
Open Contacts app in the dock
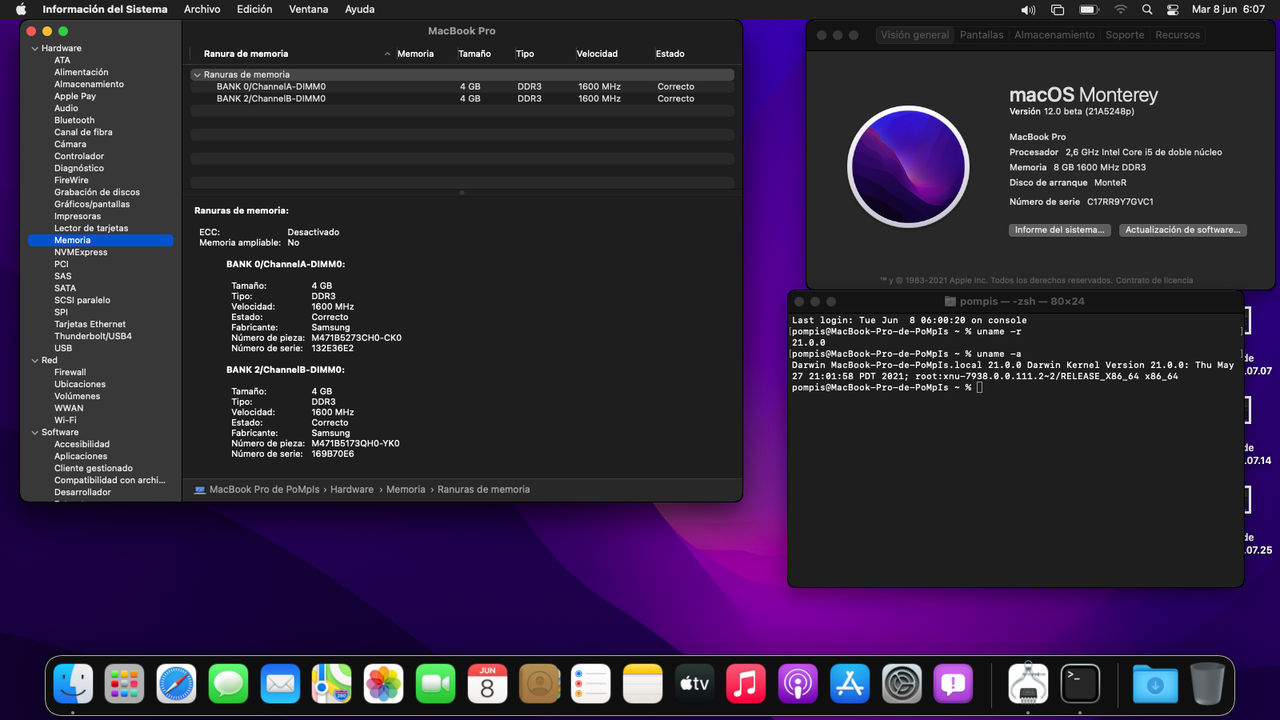click(539, 684)
